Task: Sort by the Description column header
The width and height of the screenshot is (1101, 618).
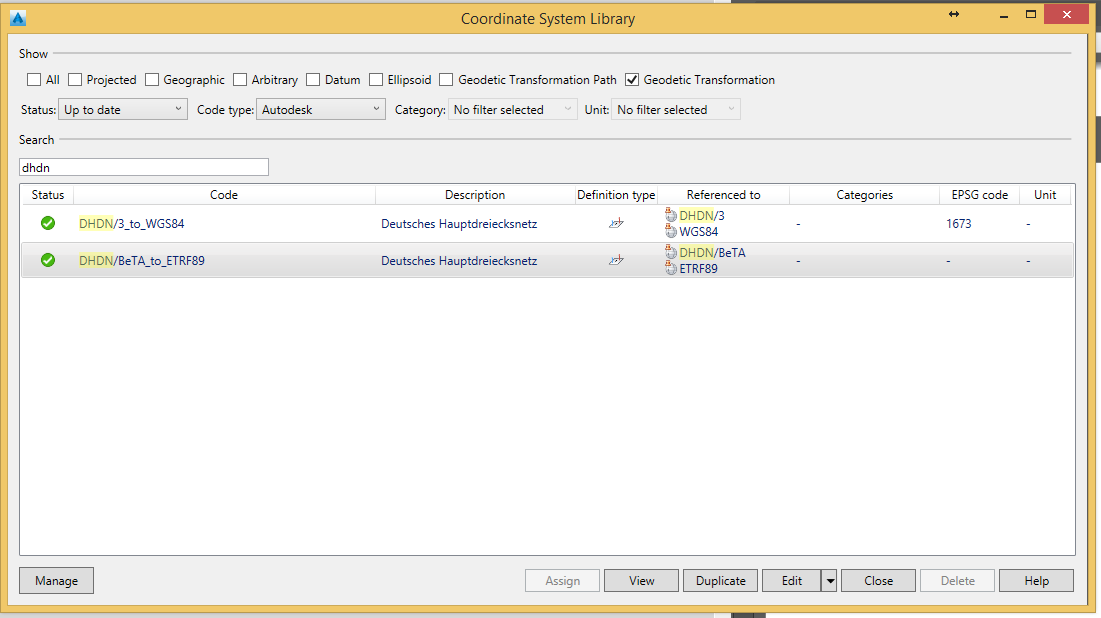Action: [475, 195]
